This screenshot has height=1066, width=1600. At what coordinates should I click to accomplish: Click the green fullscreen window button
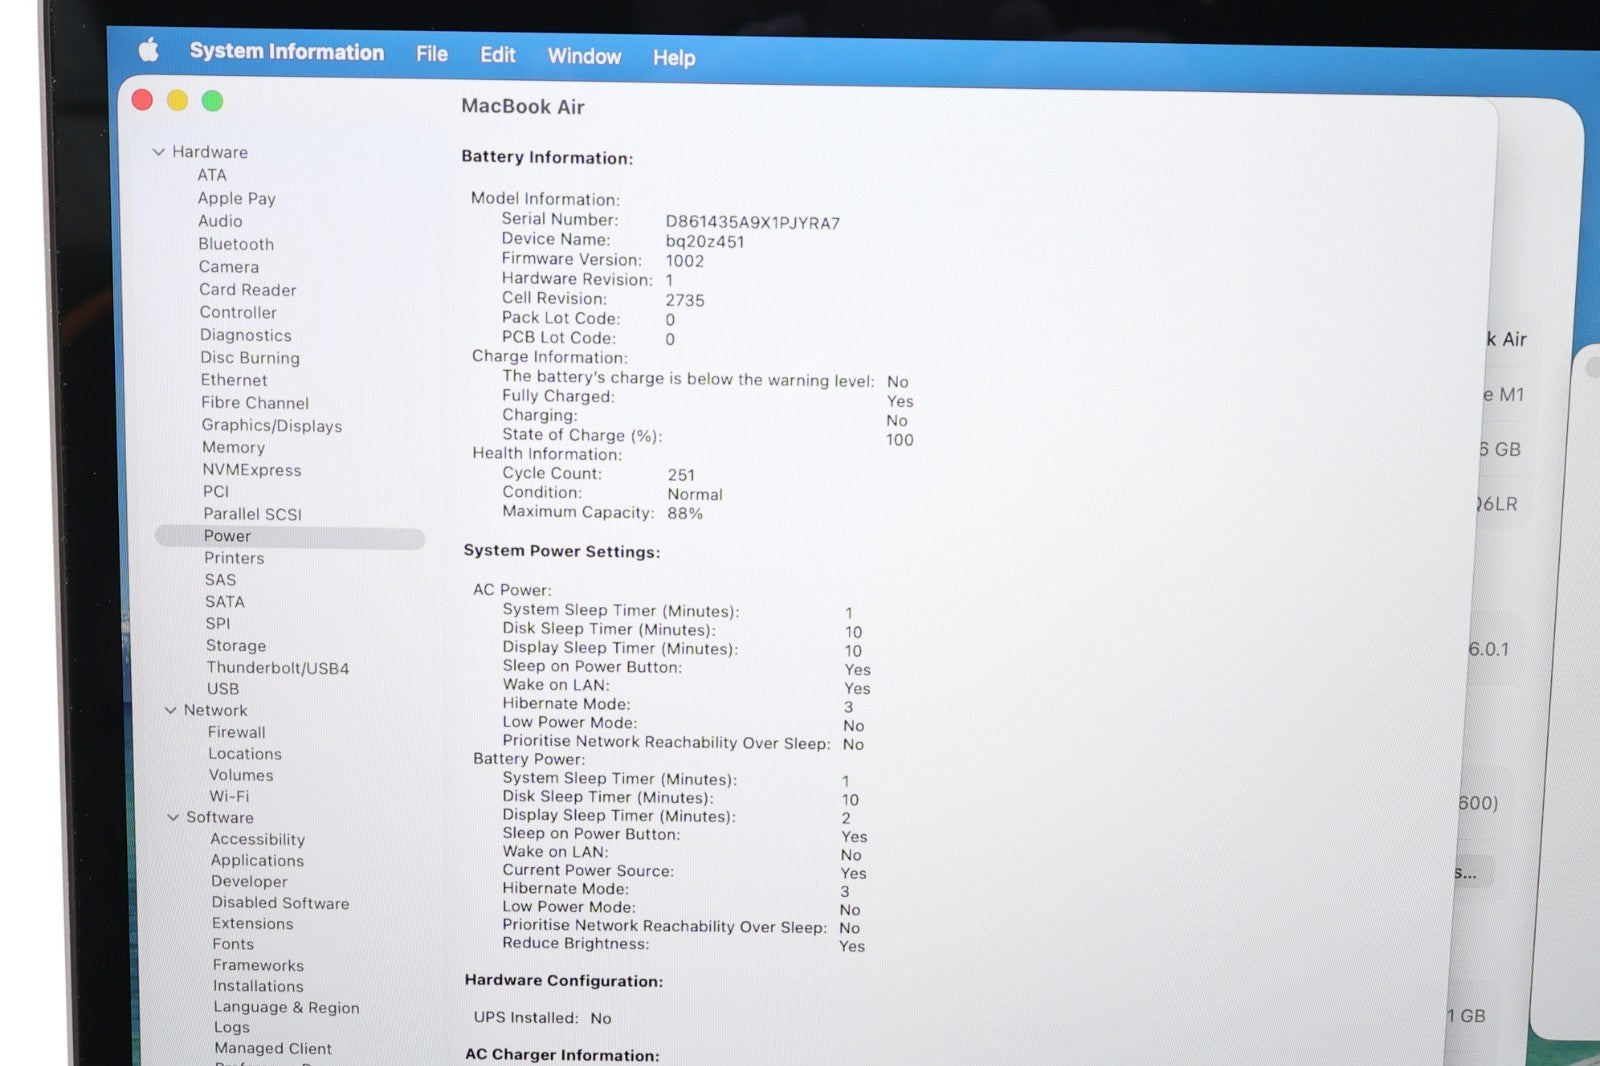click(x=212, y=101)
